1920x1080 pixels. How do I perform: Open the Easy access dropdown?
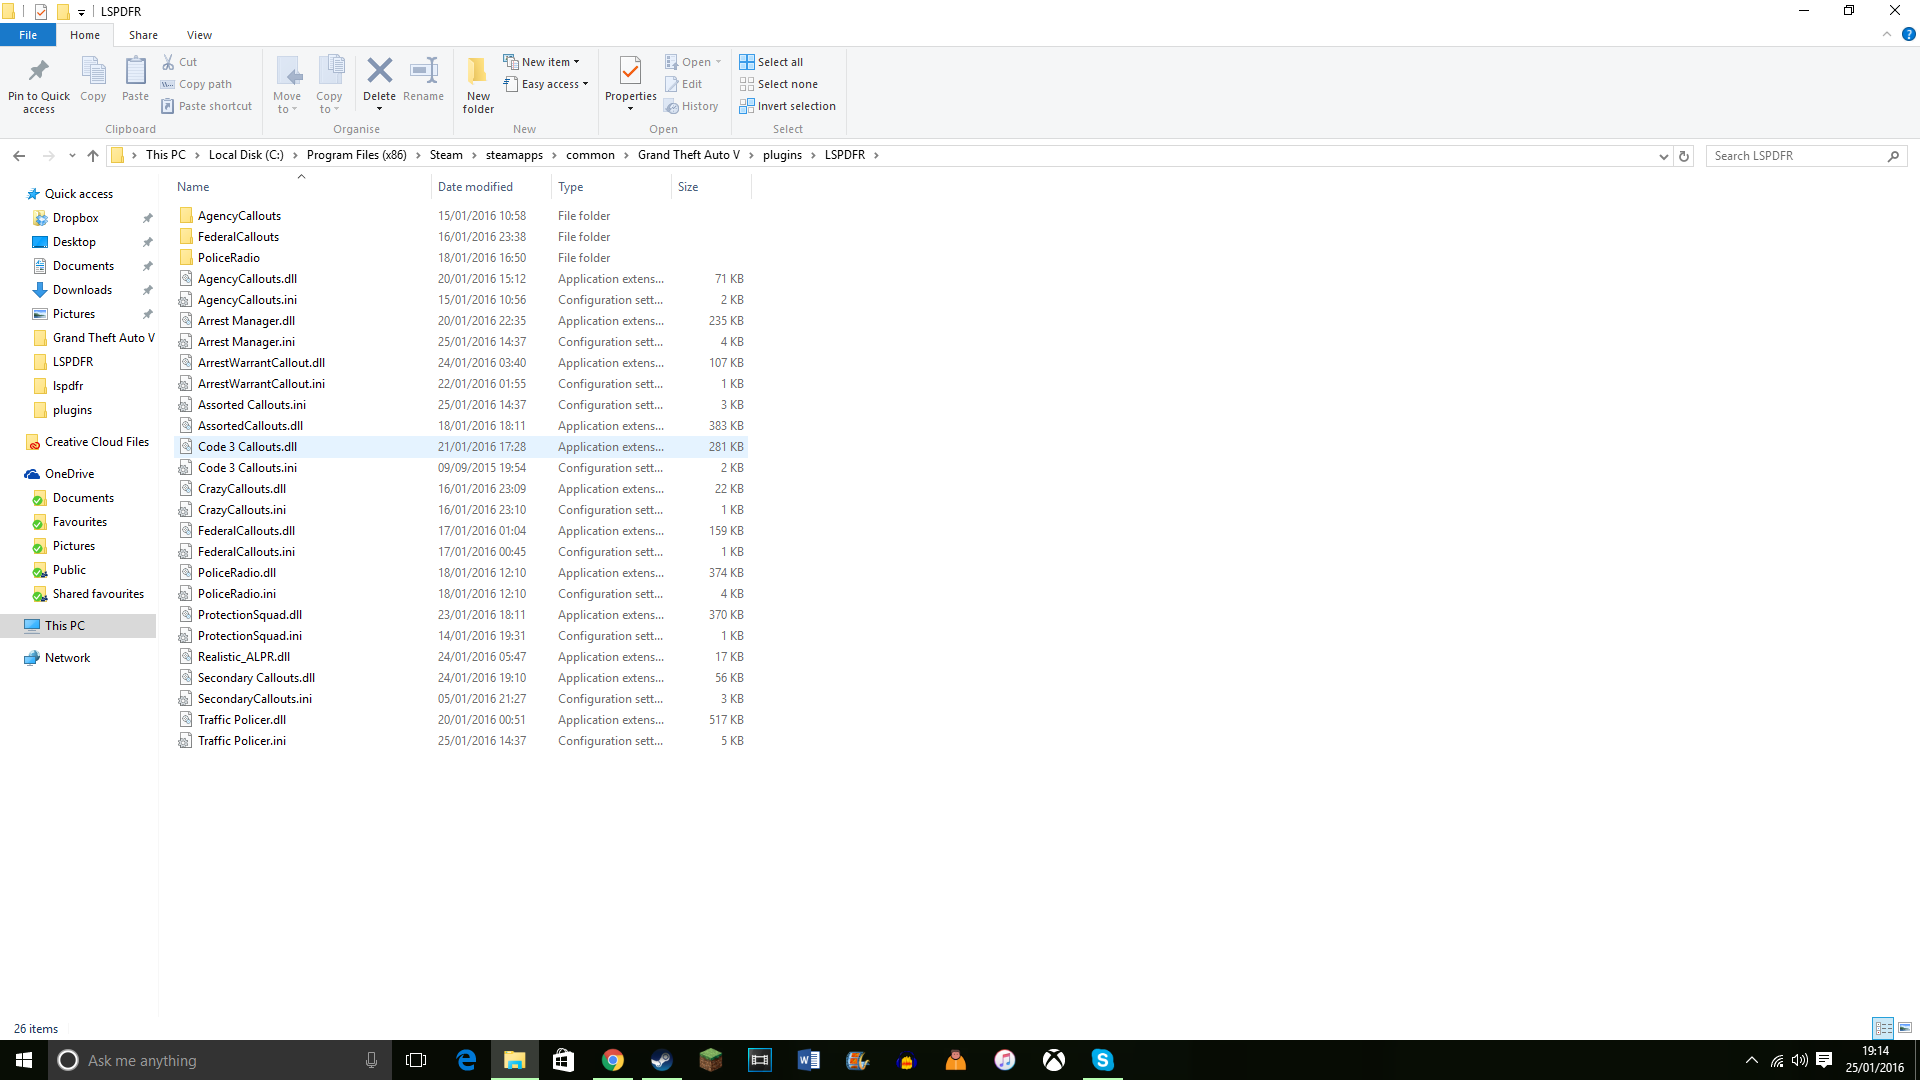[547, 84]
